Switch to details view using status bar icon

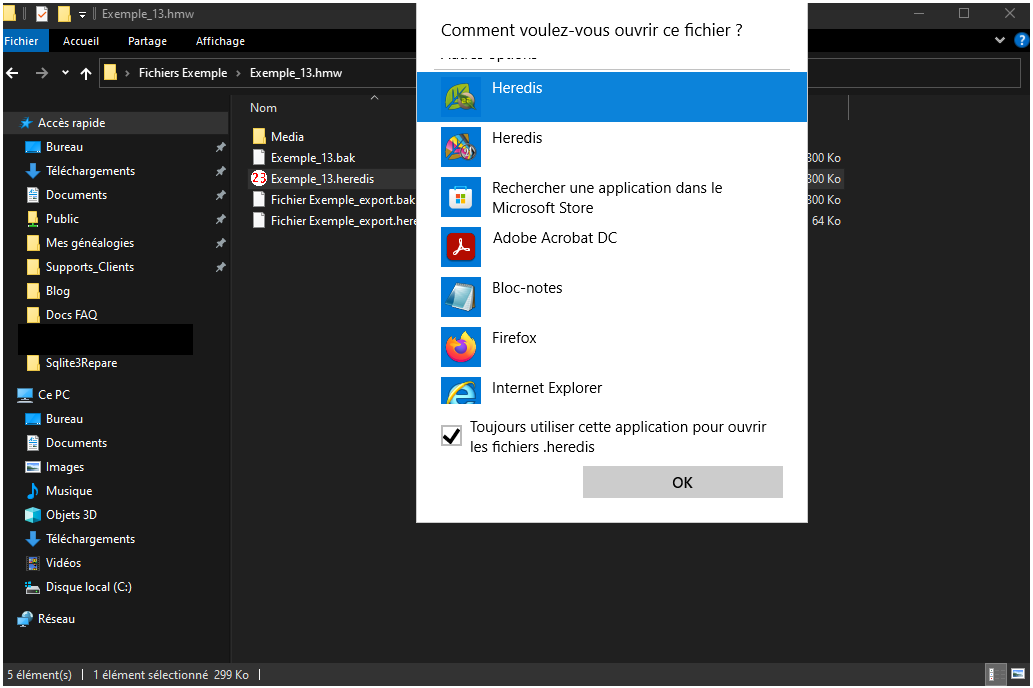pos(996,675)
